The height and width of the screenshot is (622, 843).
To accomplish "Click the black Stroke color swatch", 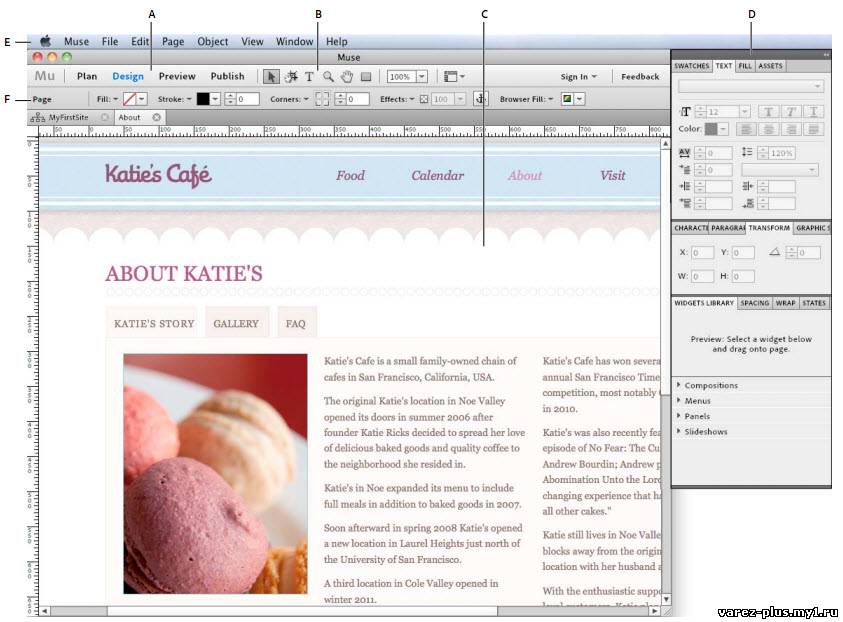I will pos(203,99).
